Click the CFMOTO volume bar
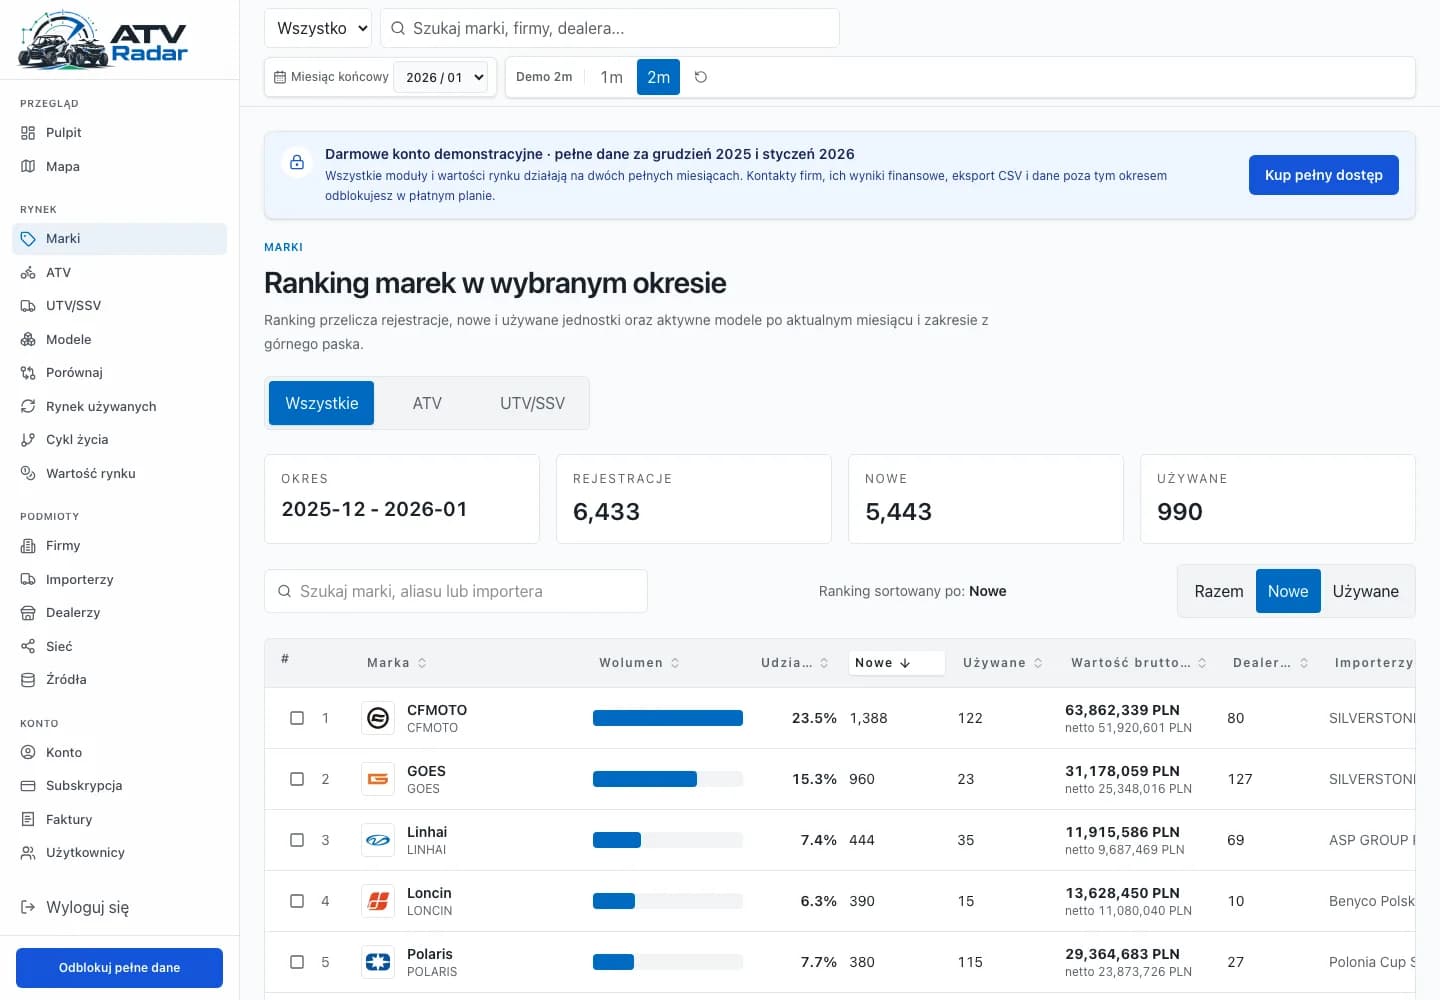 [x=668, y=718]
